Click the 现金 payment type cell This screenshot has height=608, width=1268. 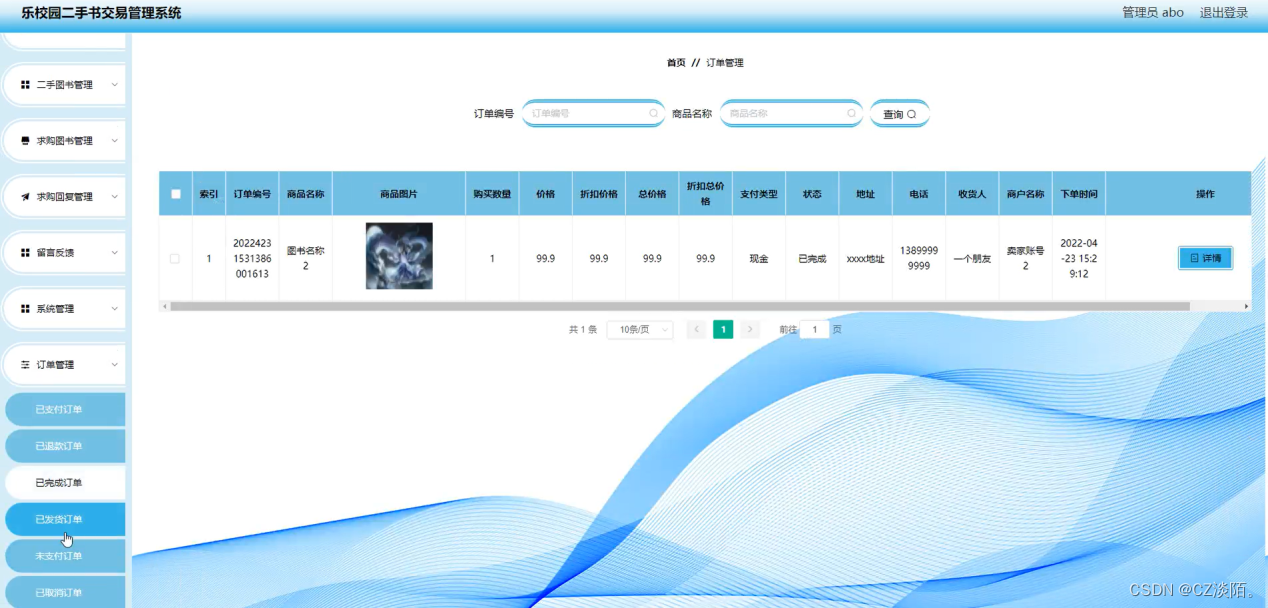pos(759,258)
